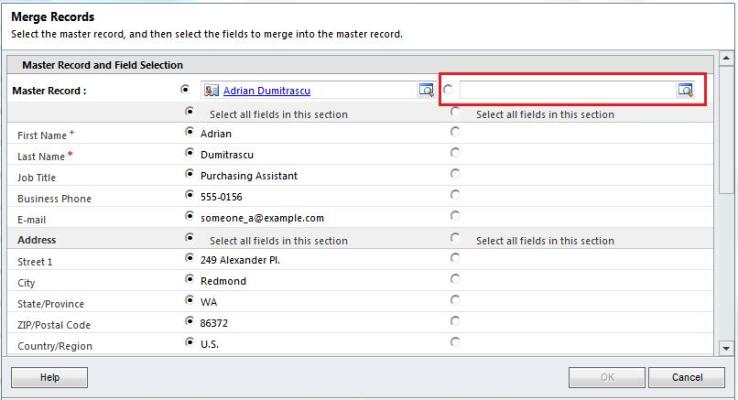Image resolution: width=738 pixels, height=400 pixels.
Task: Click the Cancel button
Action: [687, 377]
